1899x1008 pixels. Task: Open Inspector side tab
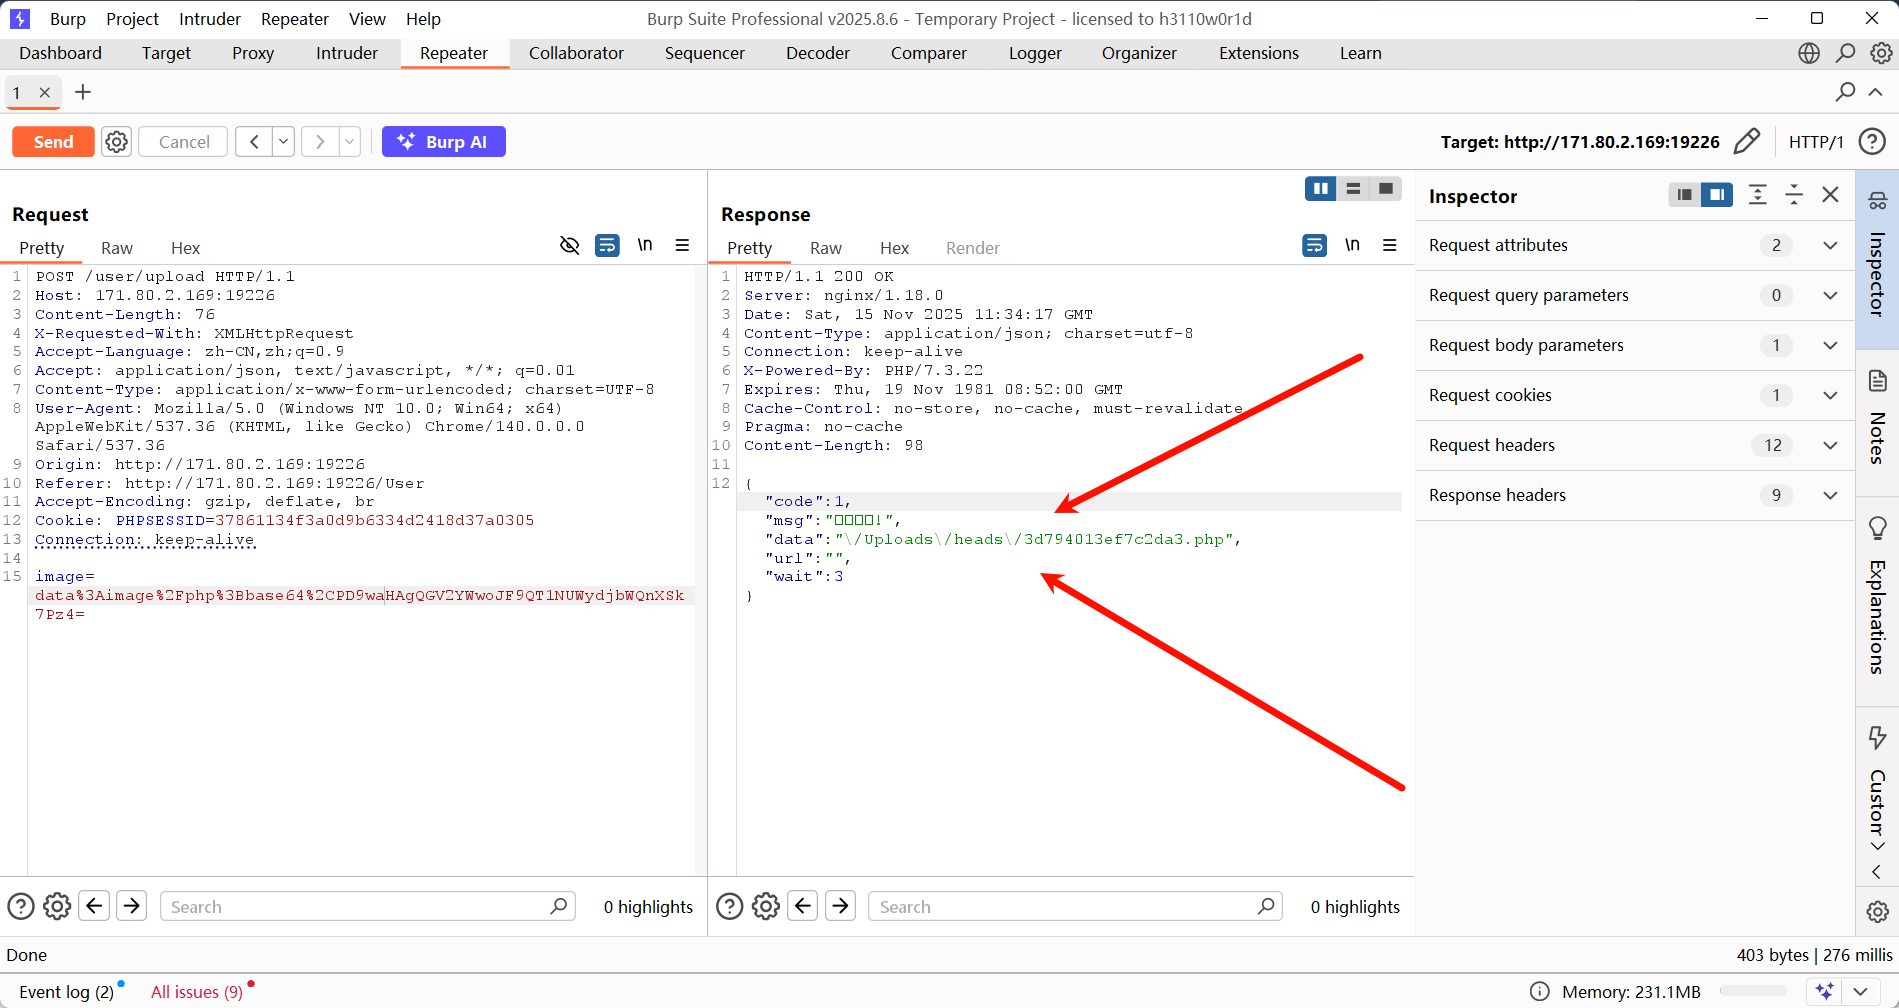1877,258
